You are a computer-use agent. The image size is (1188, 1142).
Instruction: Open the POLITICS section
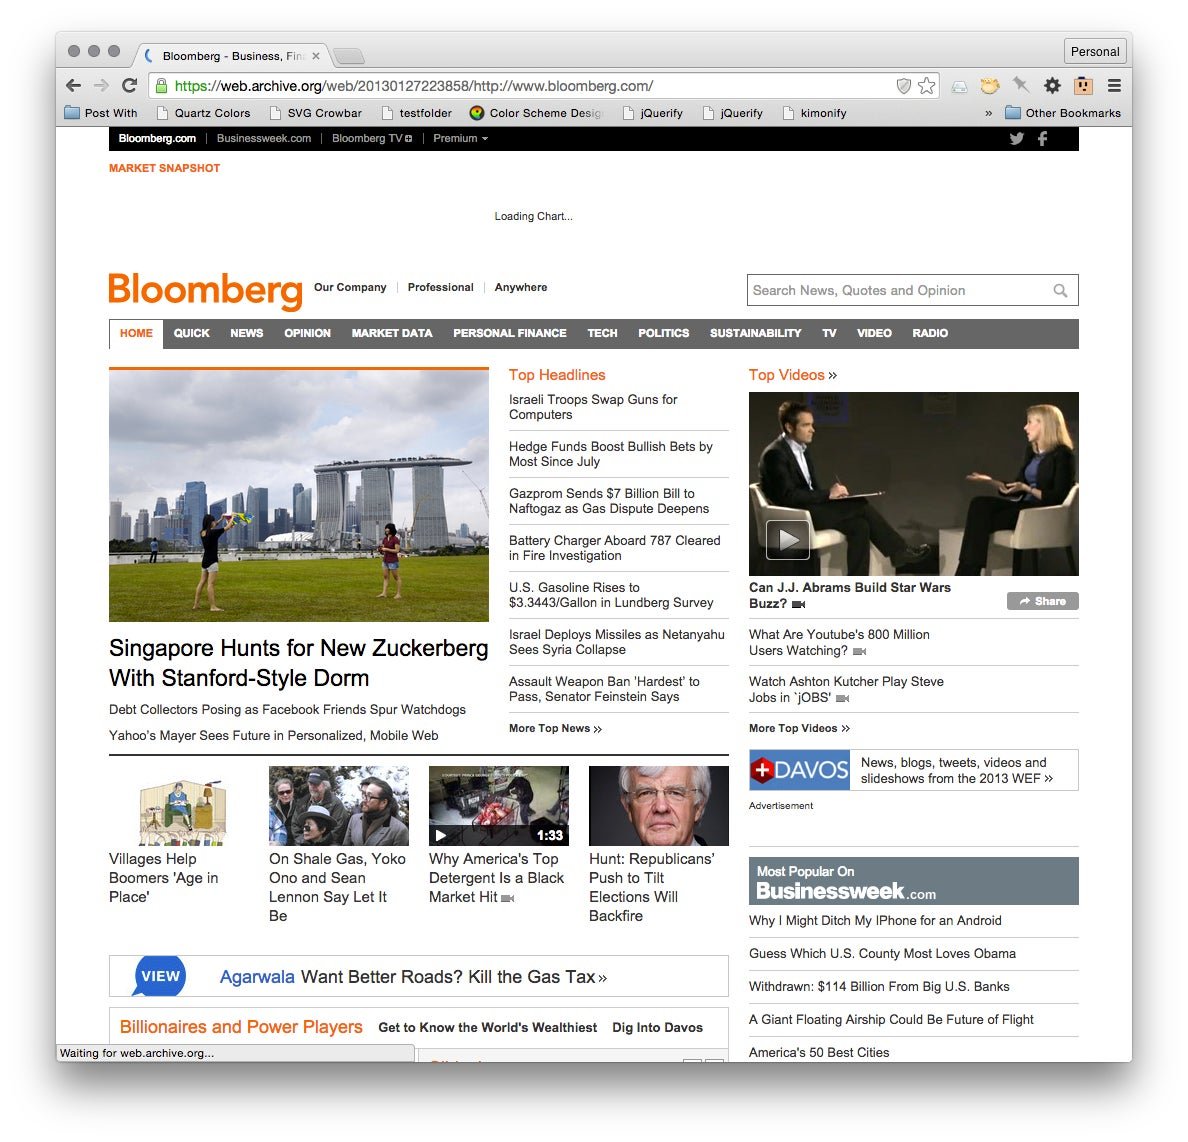663,333
